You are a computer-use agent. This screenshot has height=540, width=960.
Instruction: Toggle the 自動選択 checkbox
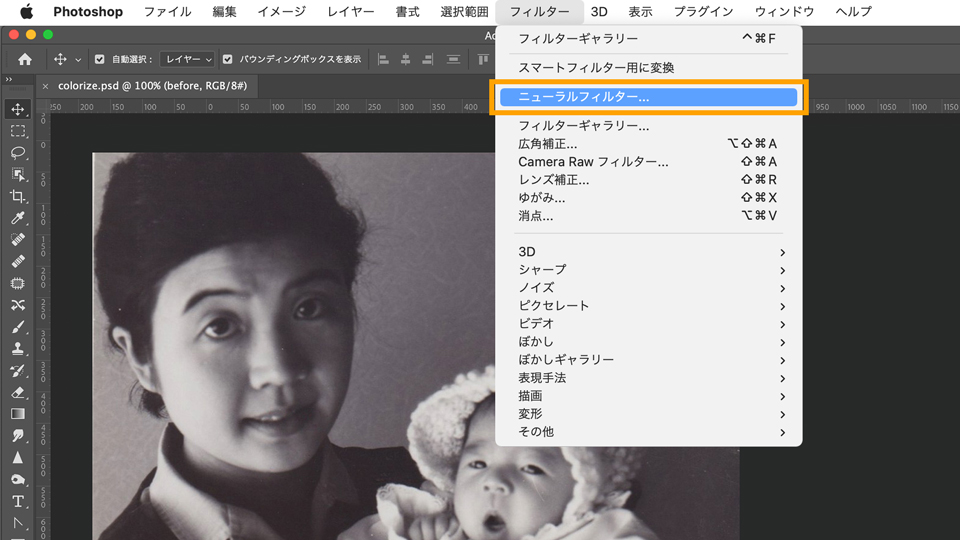tap(99, 59)
